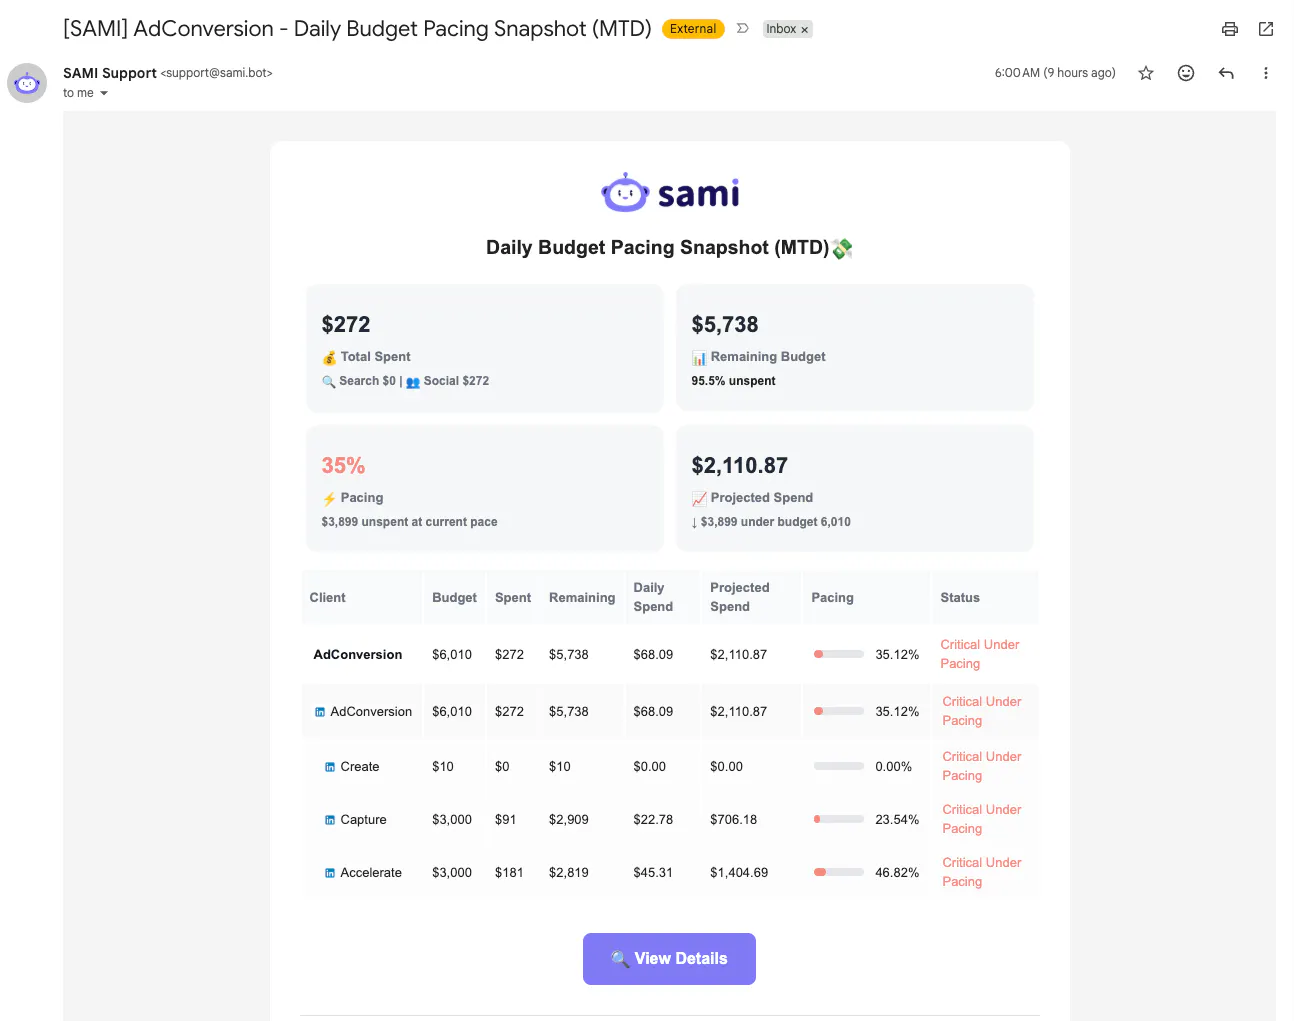Click the money emoji after the title
Image resolution: width=1294 pixels, height=1021 pixels.
tap(842, 248)
